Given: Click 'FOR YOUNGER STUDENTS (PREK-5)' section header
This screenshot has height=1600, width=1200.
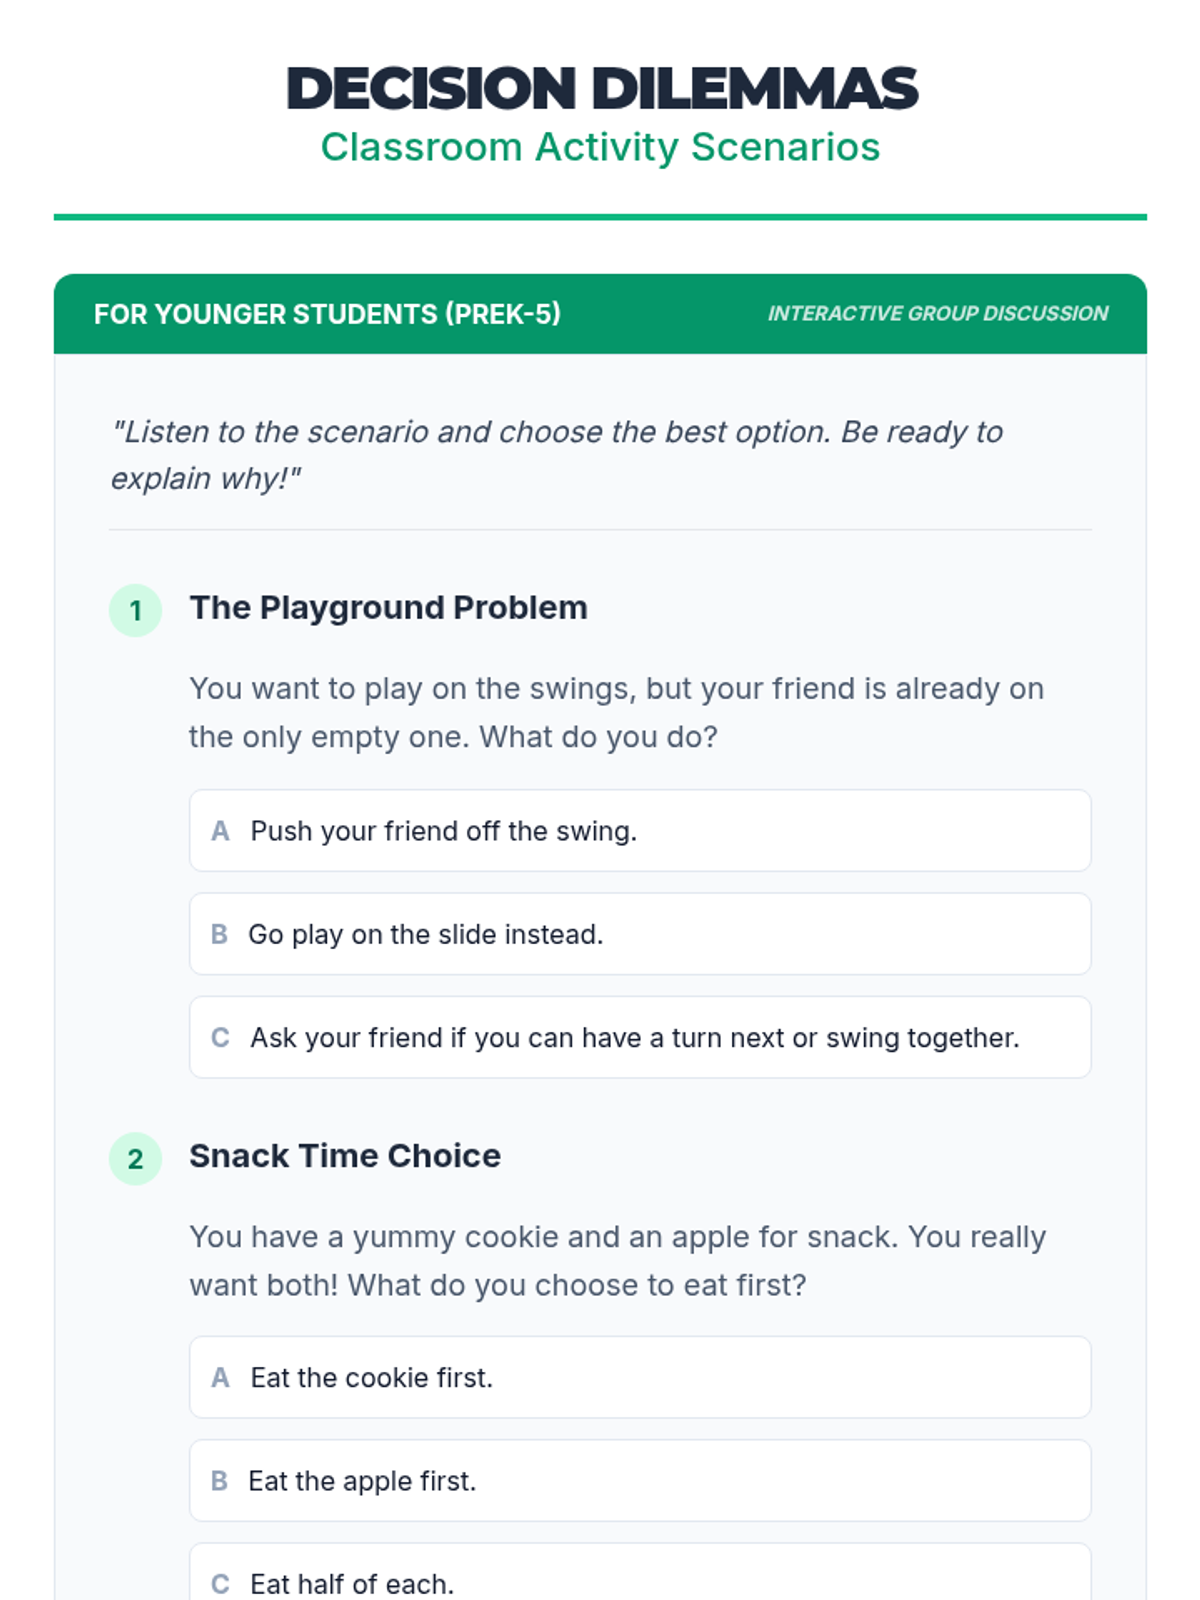Looking at the screenshot, I should pos(327,314).
